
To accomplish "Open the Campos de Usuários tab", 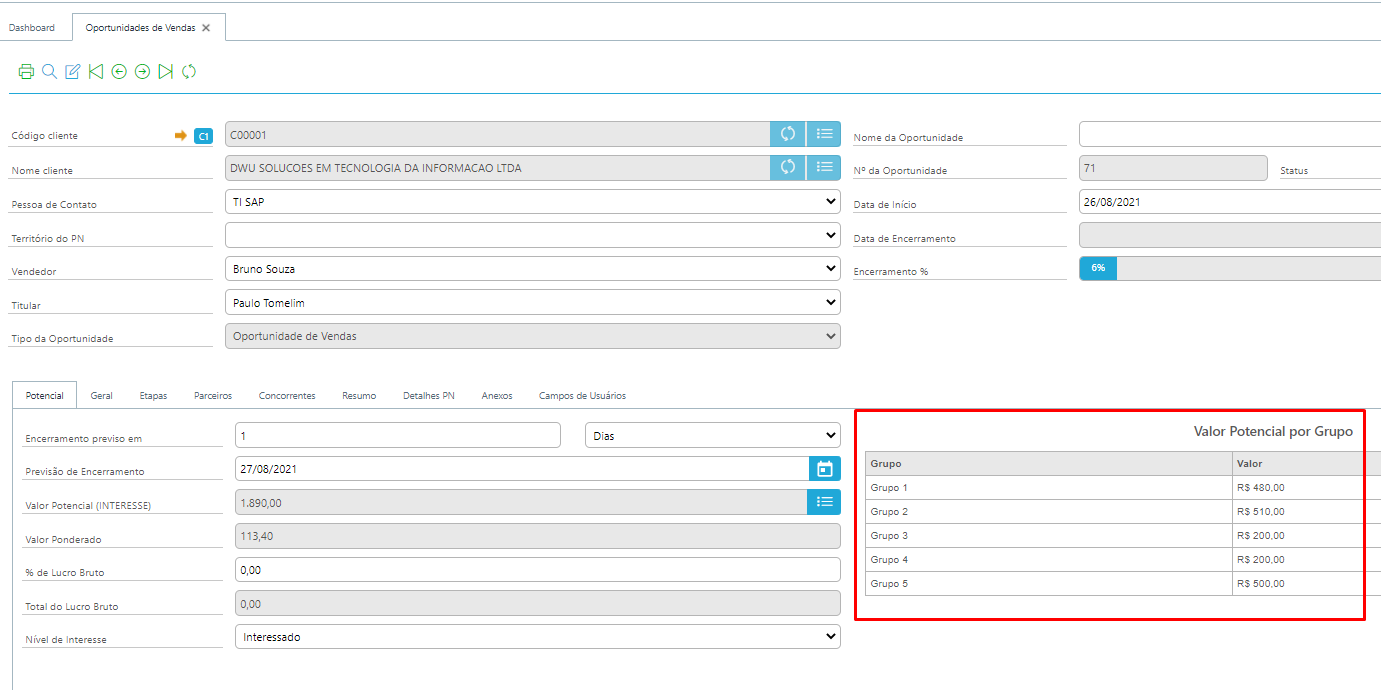I will [x=582, y=396].
